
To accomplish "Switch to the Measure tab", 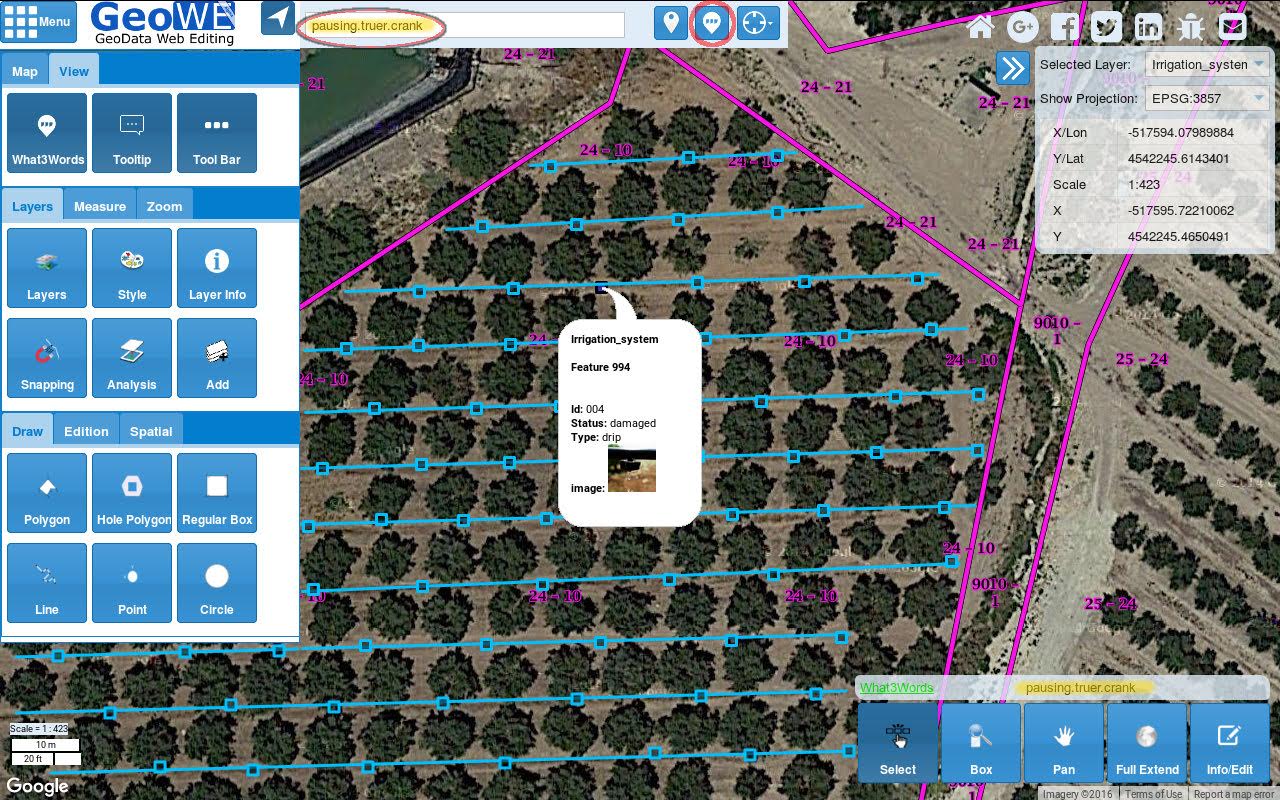I will 100,206.
